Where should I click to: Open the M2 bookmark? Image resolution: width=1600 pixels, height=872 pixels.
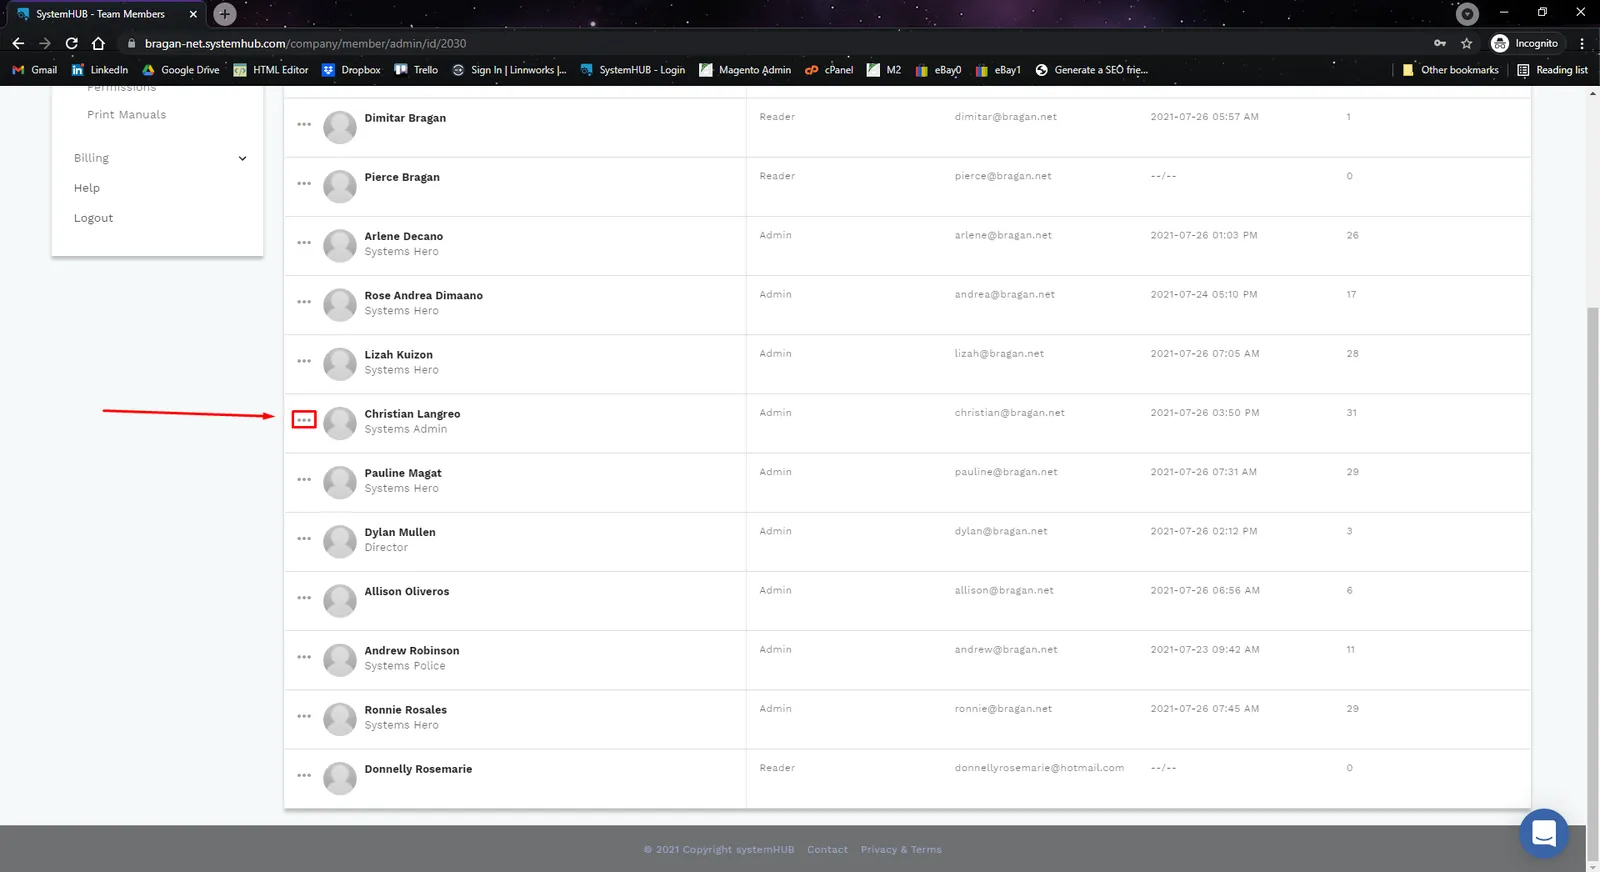coord(884,70)
